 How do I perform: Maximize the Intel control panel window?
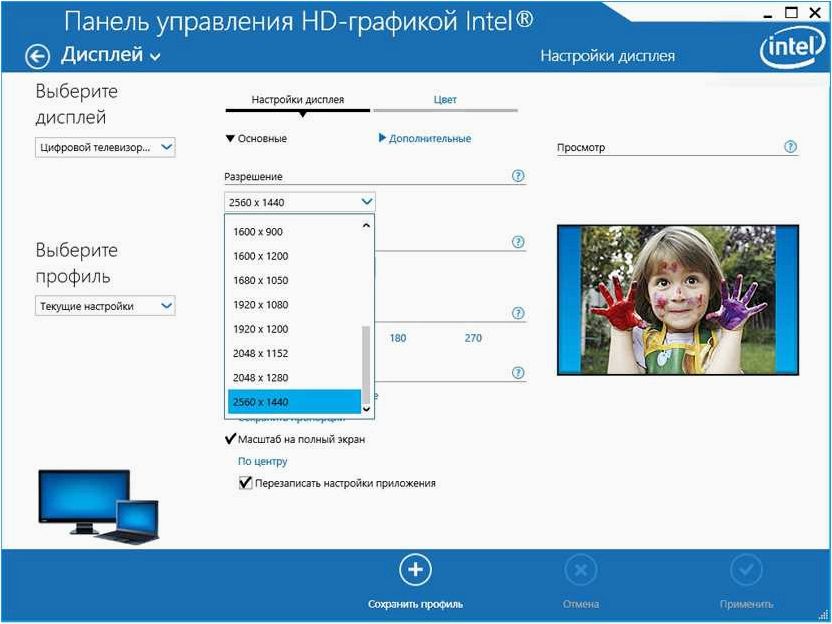(791, 12)
